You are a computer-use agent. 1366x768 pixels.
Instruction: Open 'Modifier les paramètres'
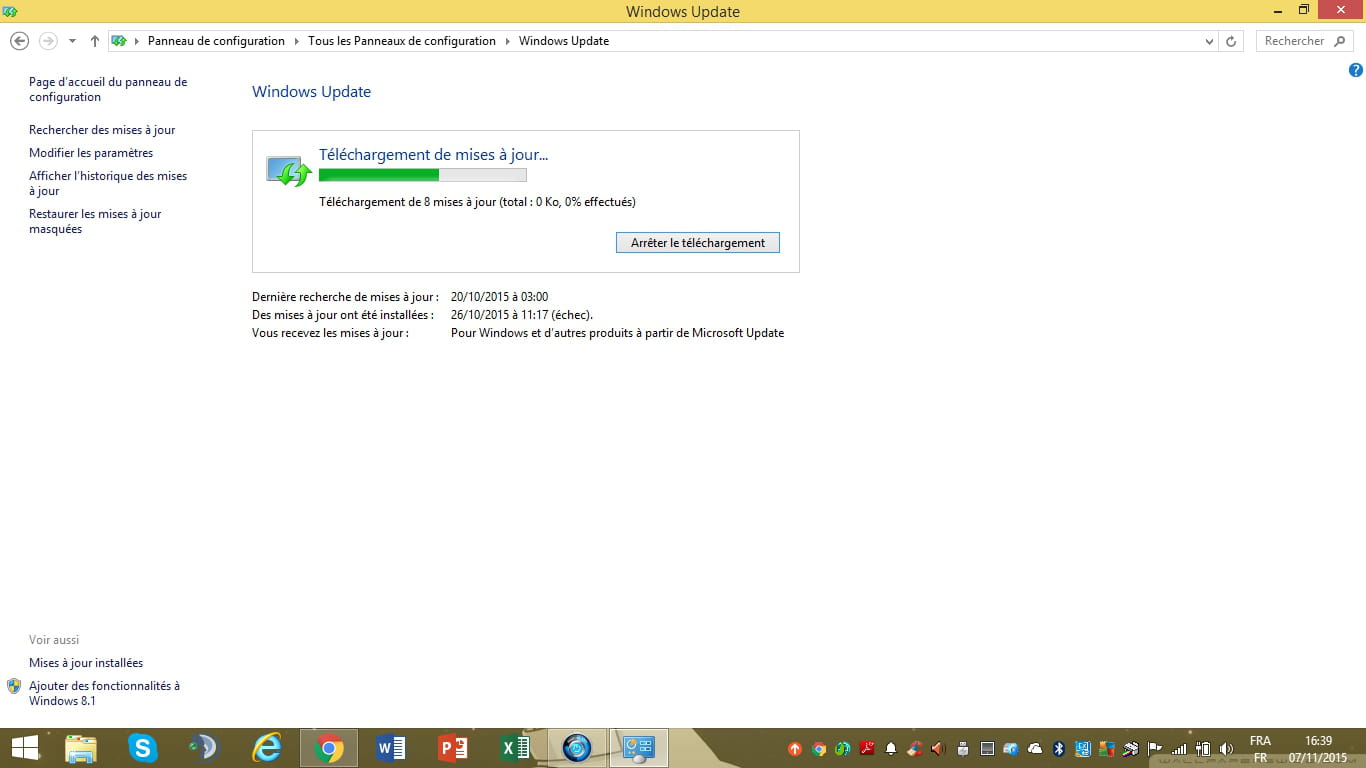(x=91, y=153)
